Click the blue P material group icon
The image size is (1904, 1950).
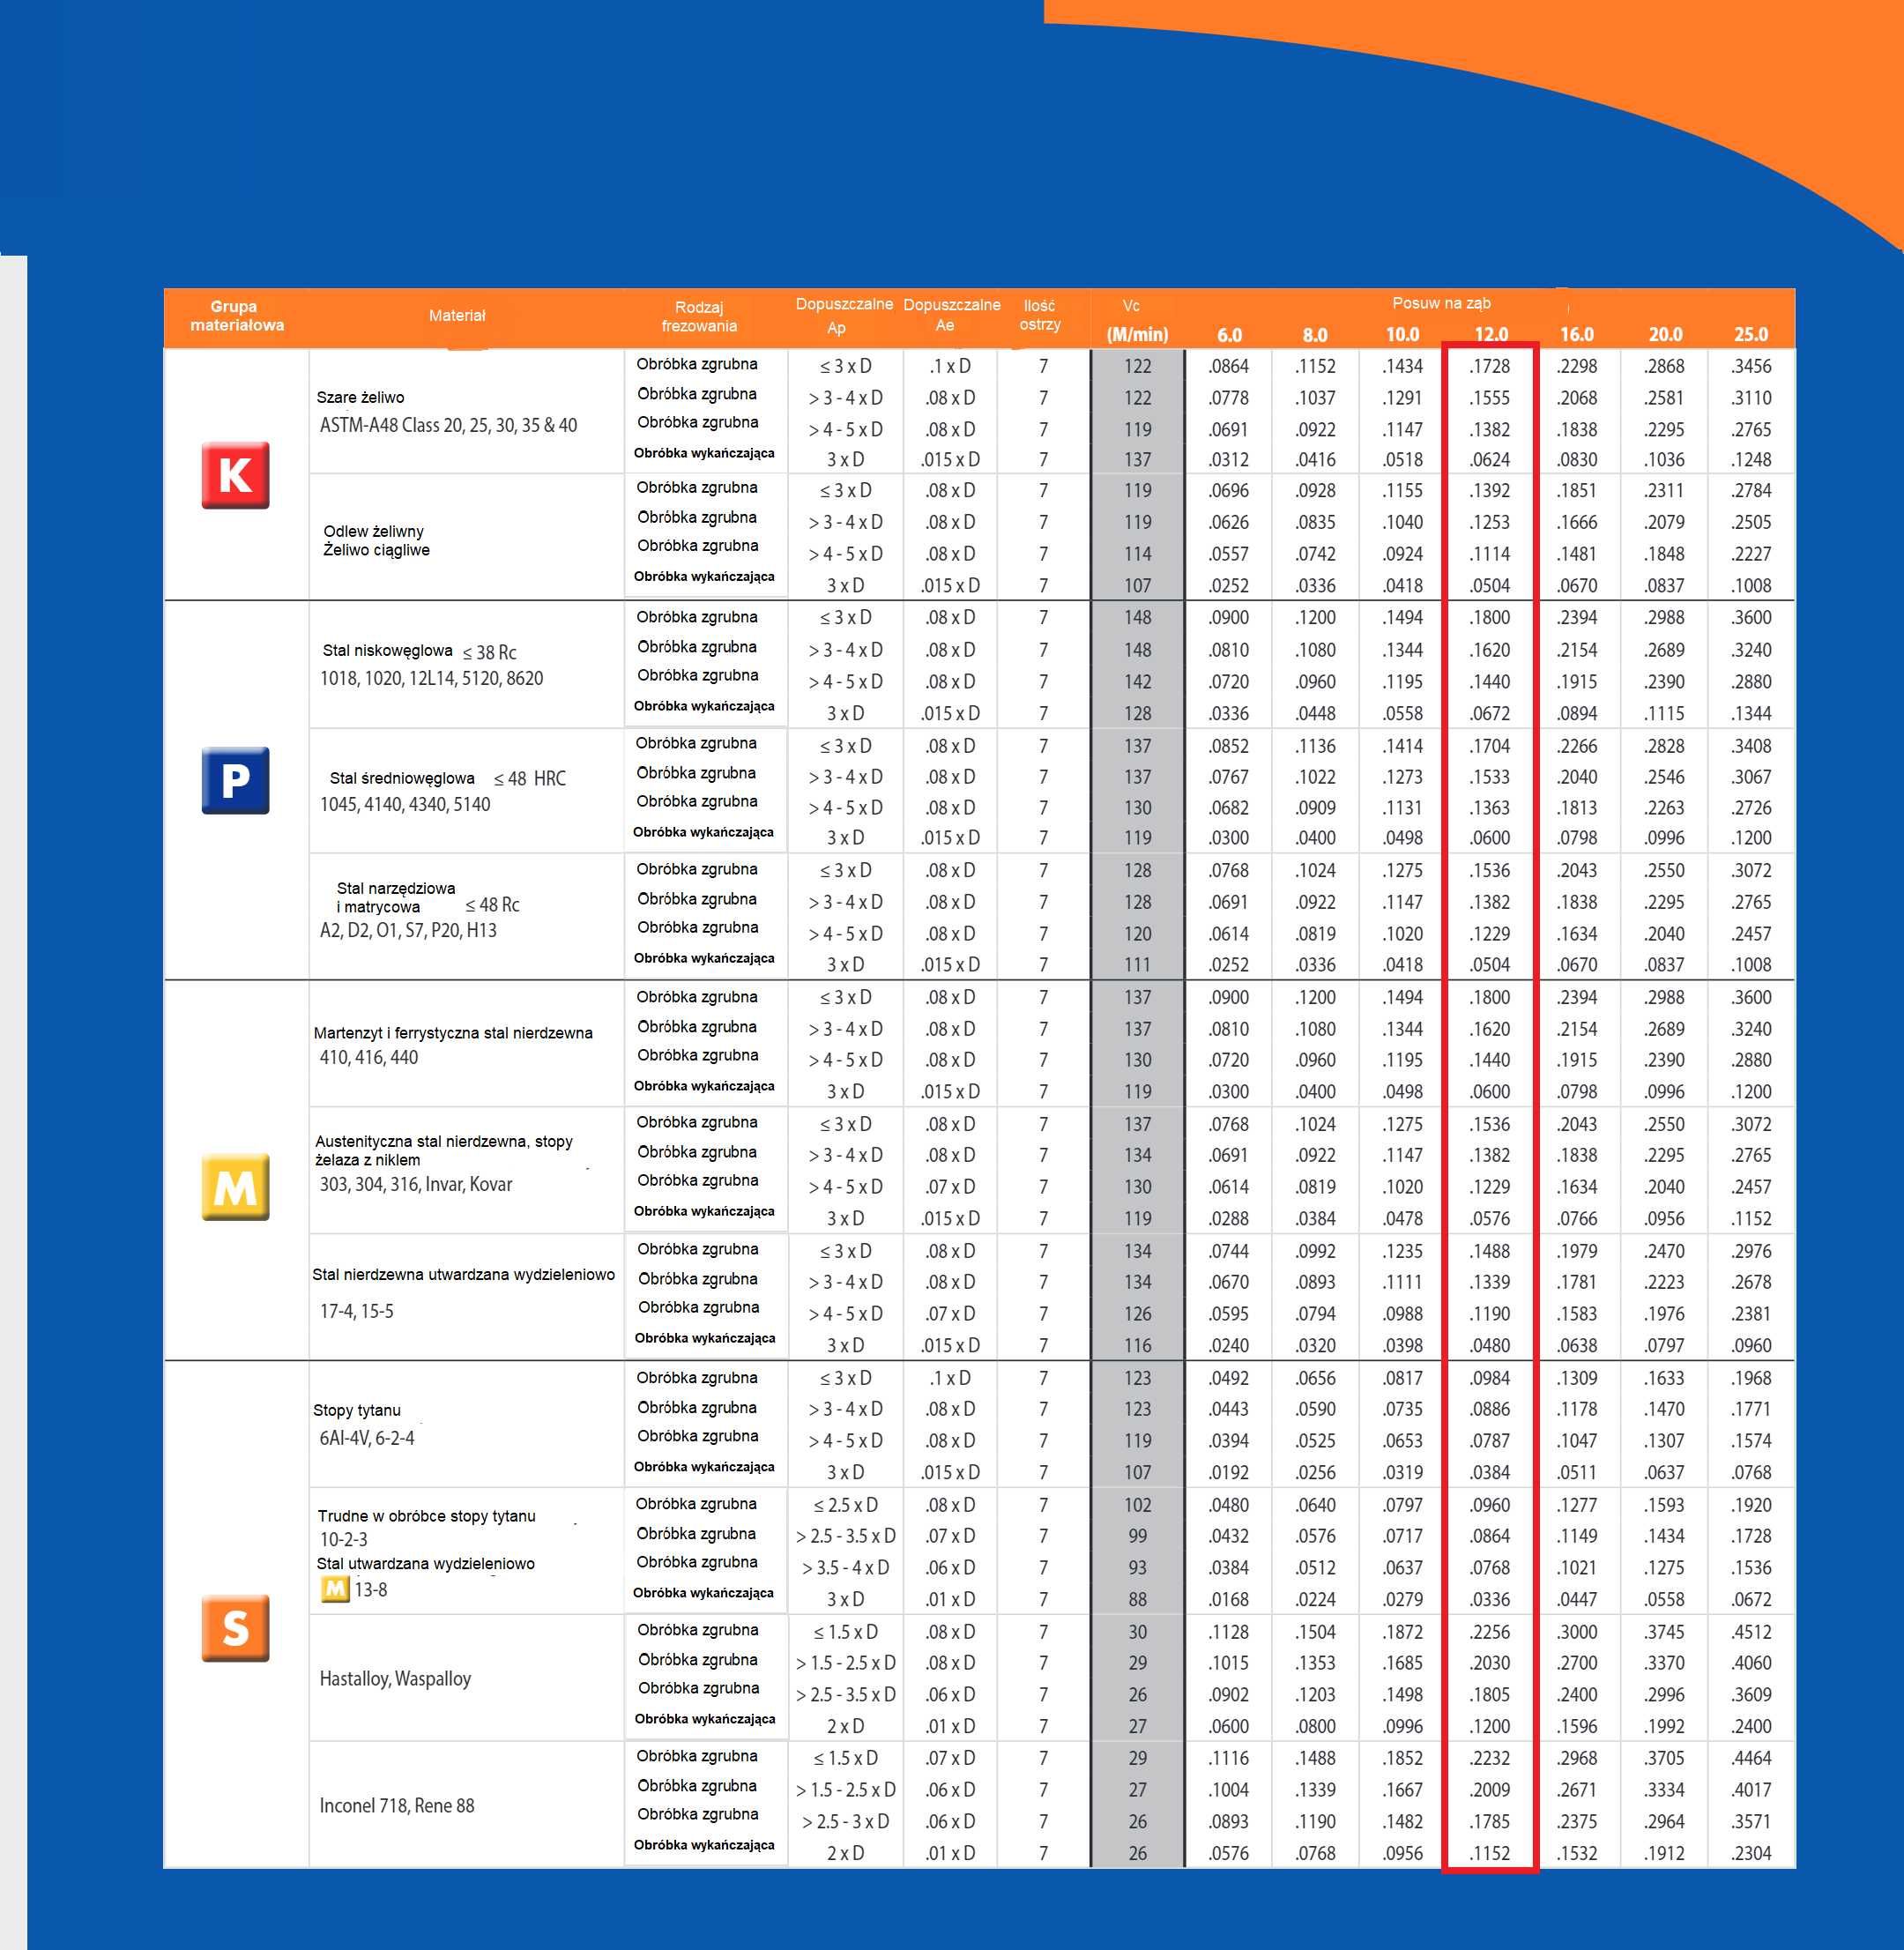(x=235, y=780)
